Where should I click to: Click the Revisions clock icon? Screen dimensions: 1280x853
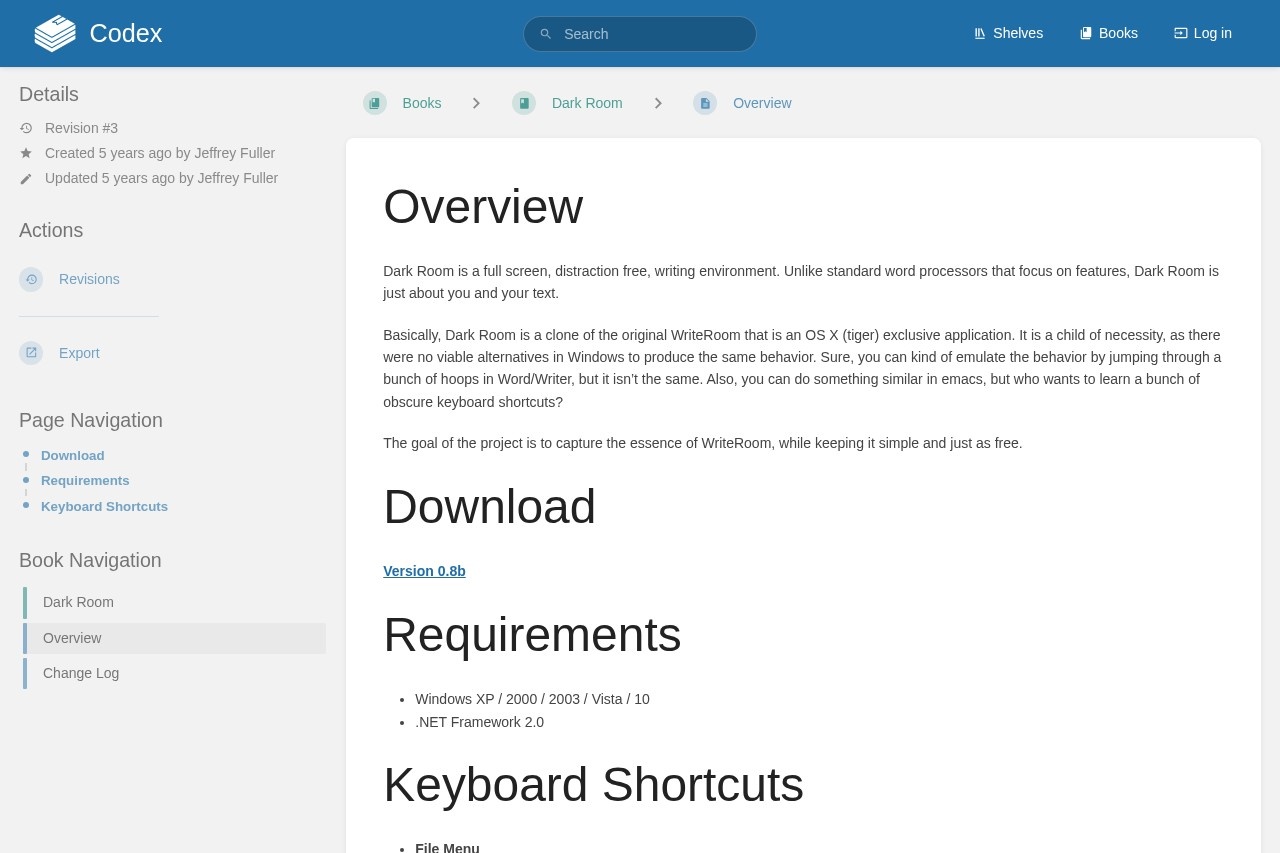tap(31, 279)
